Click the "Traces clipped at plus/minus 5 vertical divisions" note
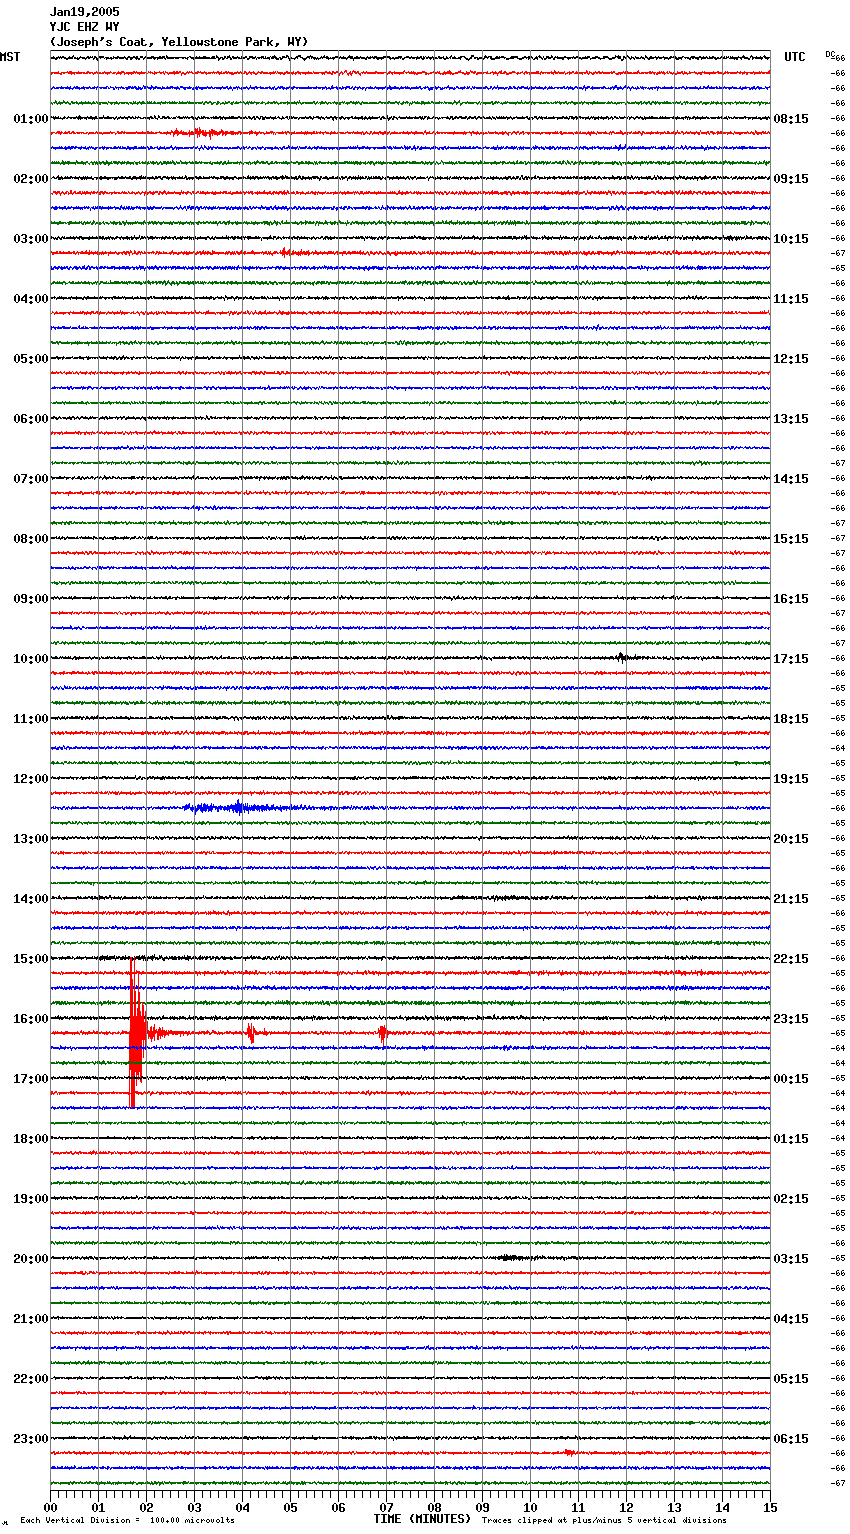Viewport: 850px width, 1534px height. point(604,1521)
